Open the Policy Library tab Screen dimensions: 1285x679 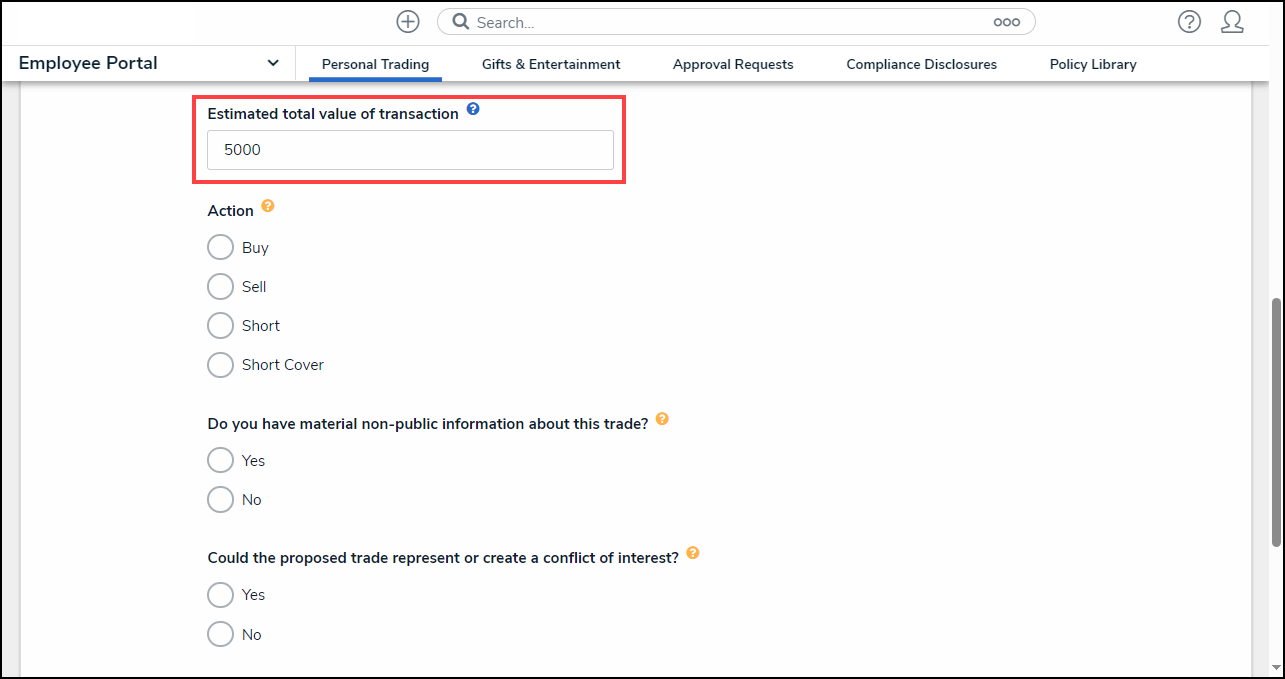(x=1093, y=64)
